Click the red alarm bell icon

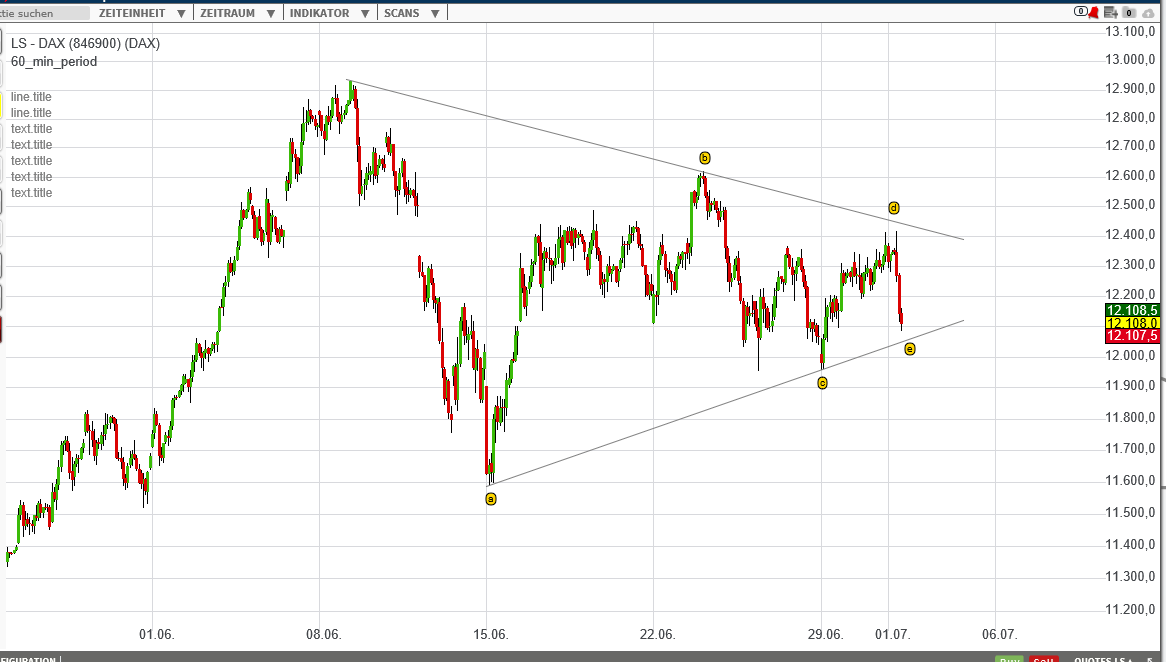click(1094, 12)
